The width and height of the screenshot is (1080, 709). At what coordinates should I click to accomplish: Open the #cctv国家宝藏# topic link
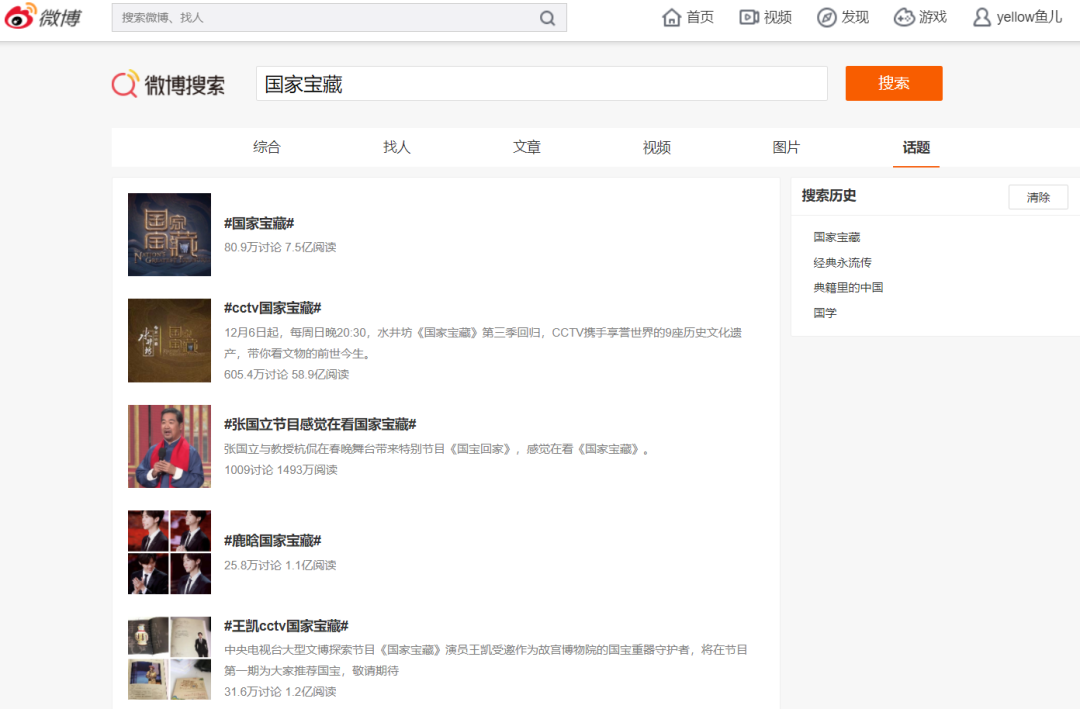coord(273,308)
